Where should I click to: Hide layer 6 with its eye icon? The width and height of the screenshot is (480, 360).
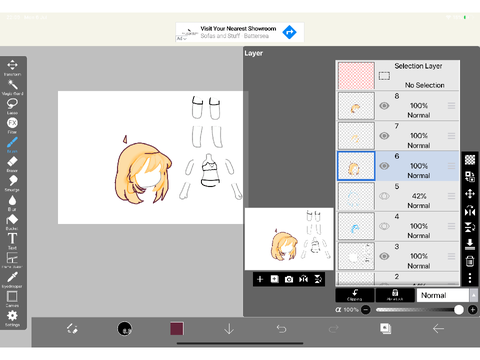(x=384, y=166)
